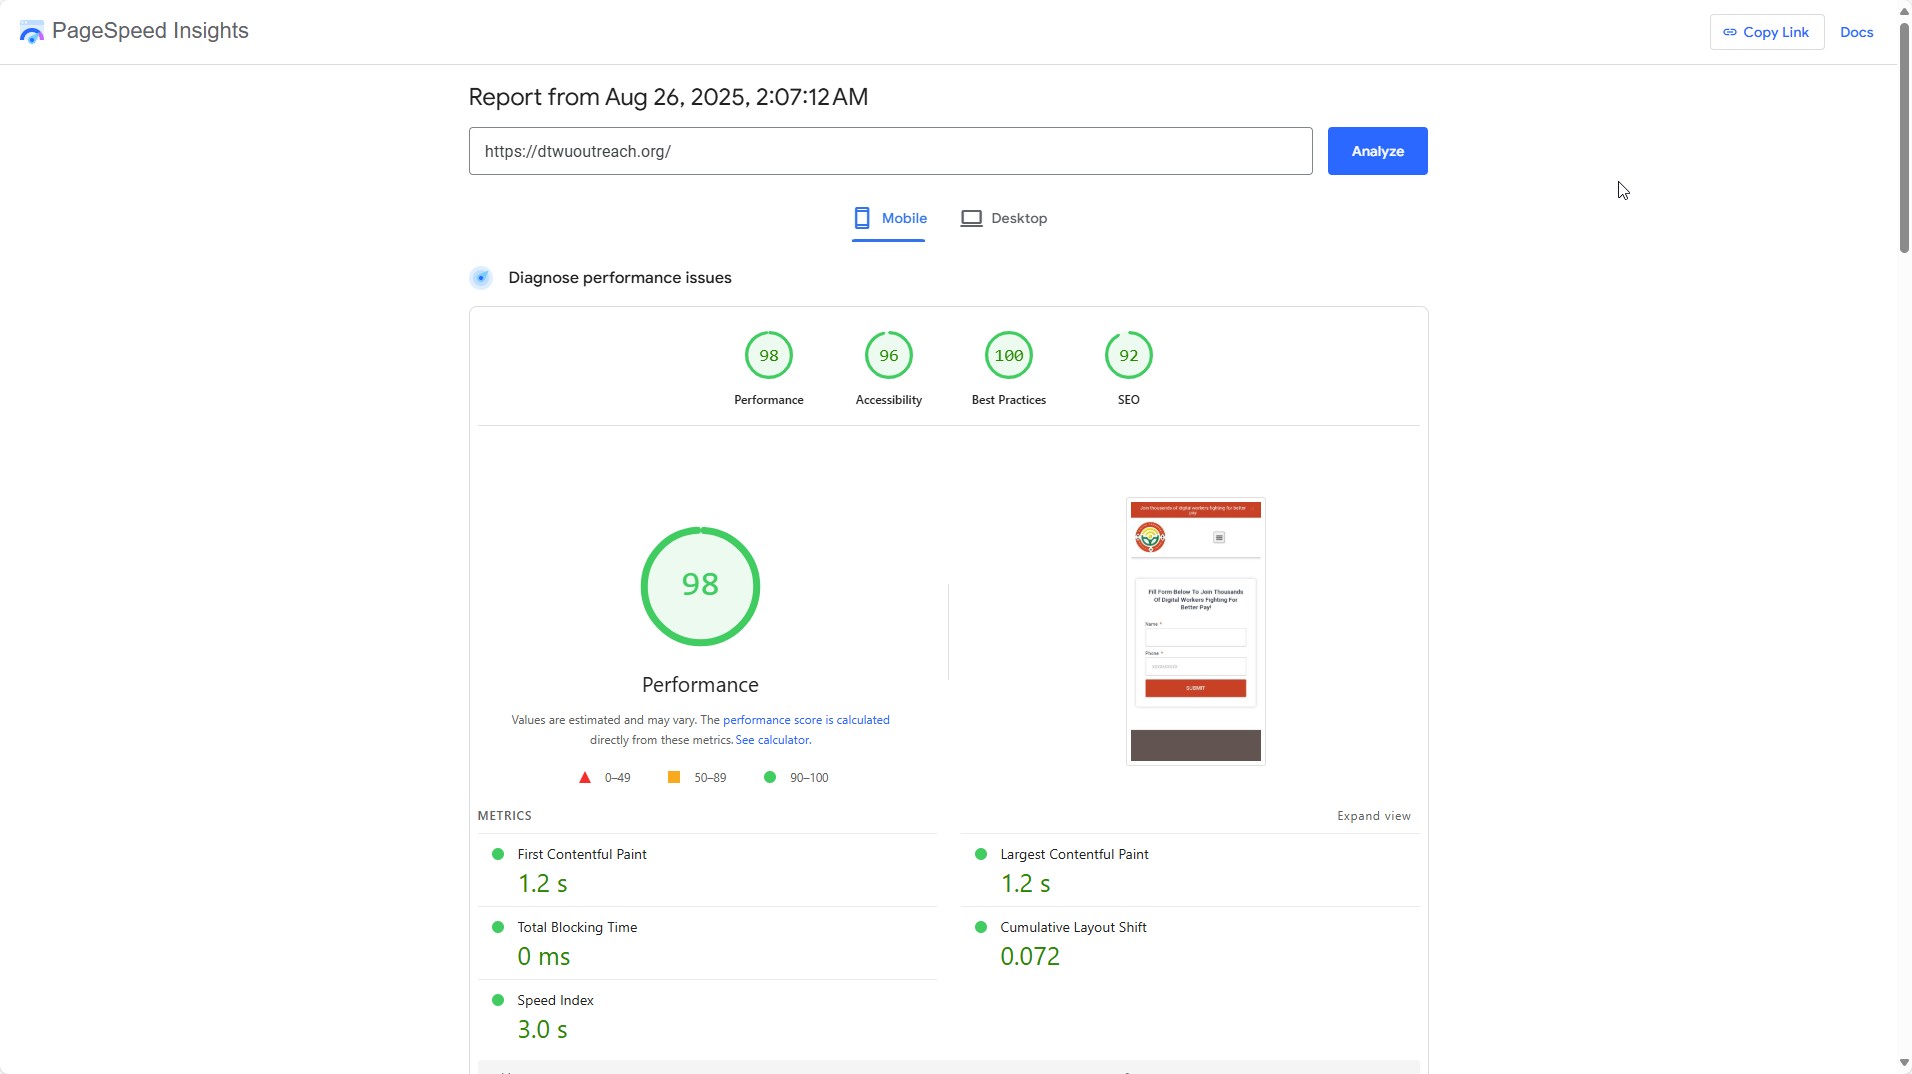1912x1074 pixels.
Task: Open the Docs link
Action: 1856,32
